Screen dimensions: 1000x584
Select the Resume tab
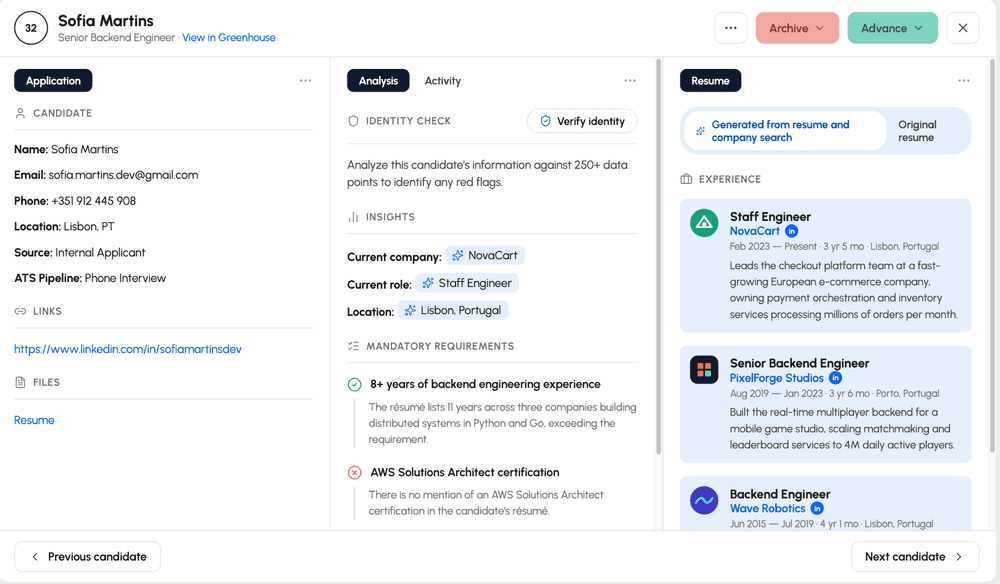pyautogui.click(x=710, y=81)
